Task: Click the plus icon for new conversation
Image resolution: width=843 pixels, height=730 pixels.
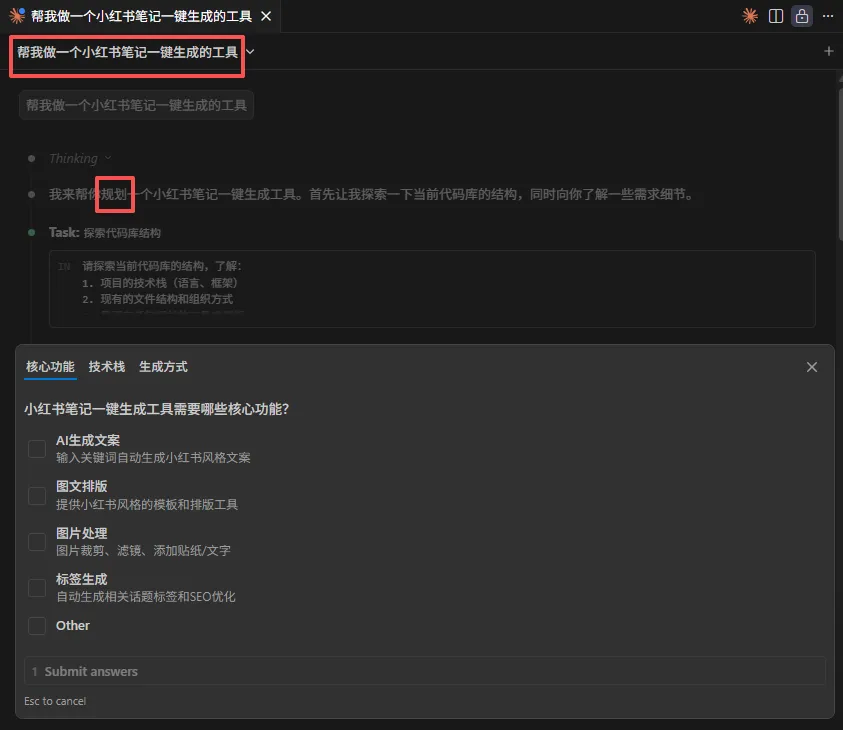Action: 828,51
